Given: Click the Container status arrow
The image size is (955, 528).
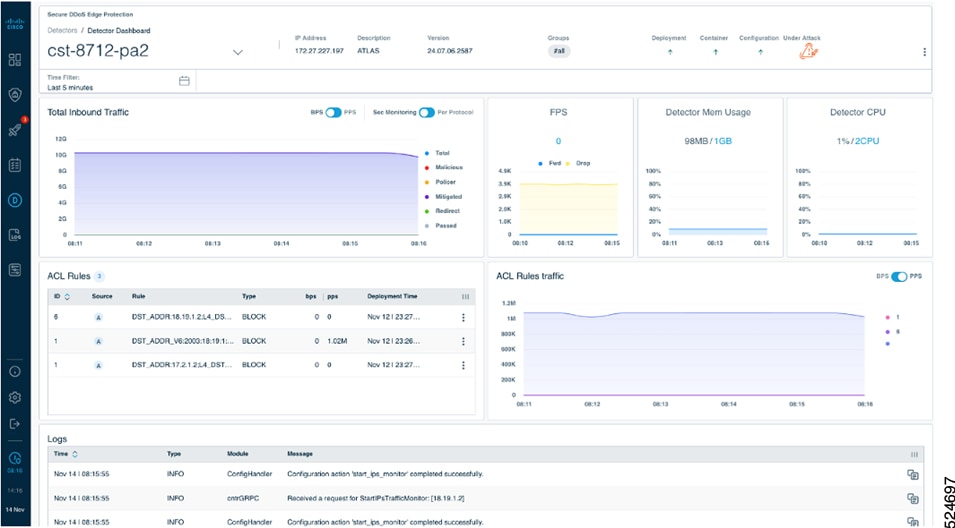Looking at the screenshot, I should (x=715, y=52).
